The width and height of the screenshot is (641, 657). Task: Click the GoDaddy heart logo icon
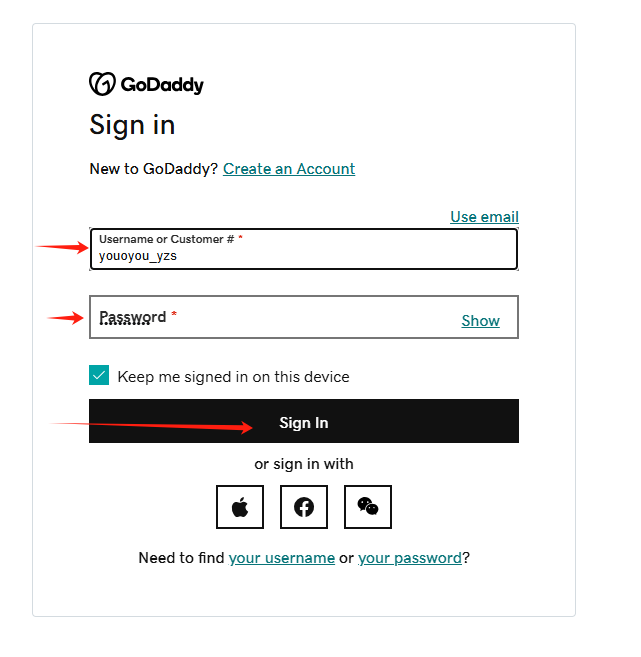pyautogui.click(x=102, y=84)
